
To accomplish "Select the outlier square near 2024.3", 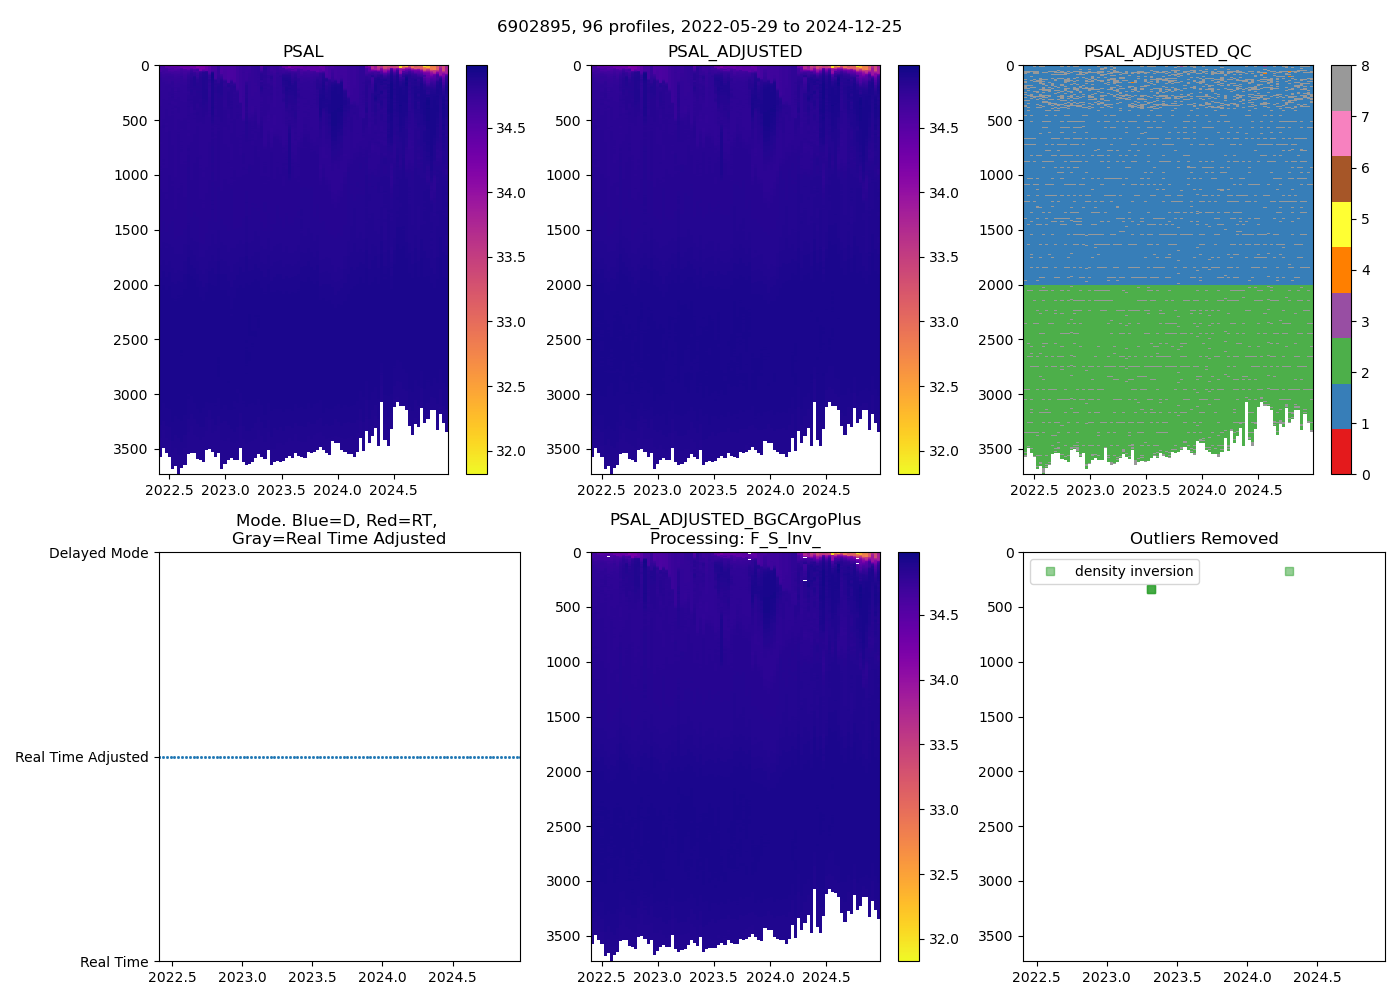I will [1289, 571].
